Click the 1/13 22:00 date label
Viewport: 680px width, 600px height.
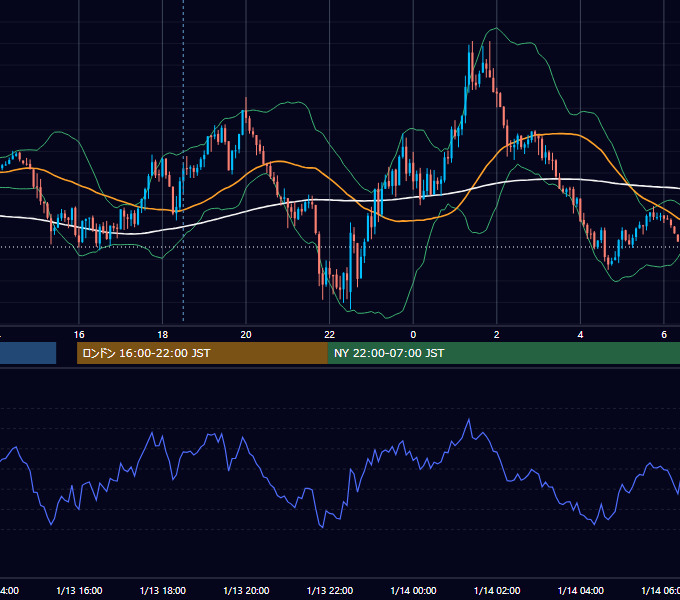coord(330,590)
